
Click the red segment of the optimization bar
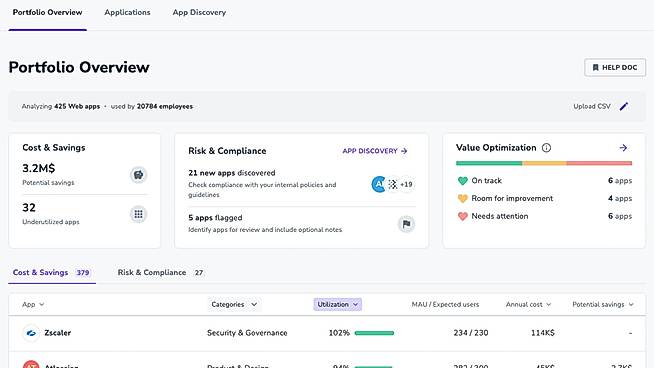click(599, 163)
